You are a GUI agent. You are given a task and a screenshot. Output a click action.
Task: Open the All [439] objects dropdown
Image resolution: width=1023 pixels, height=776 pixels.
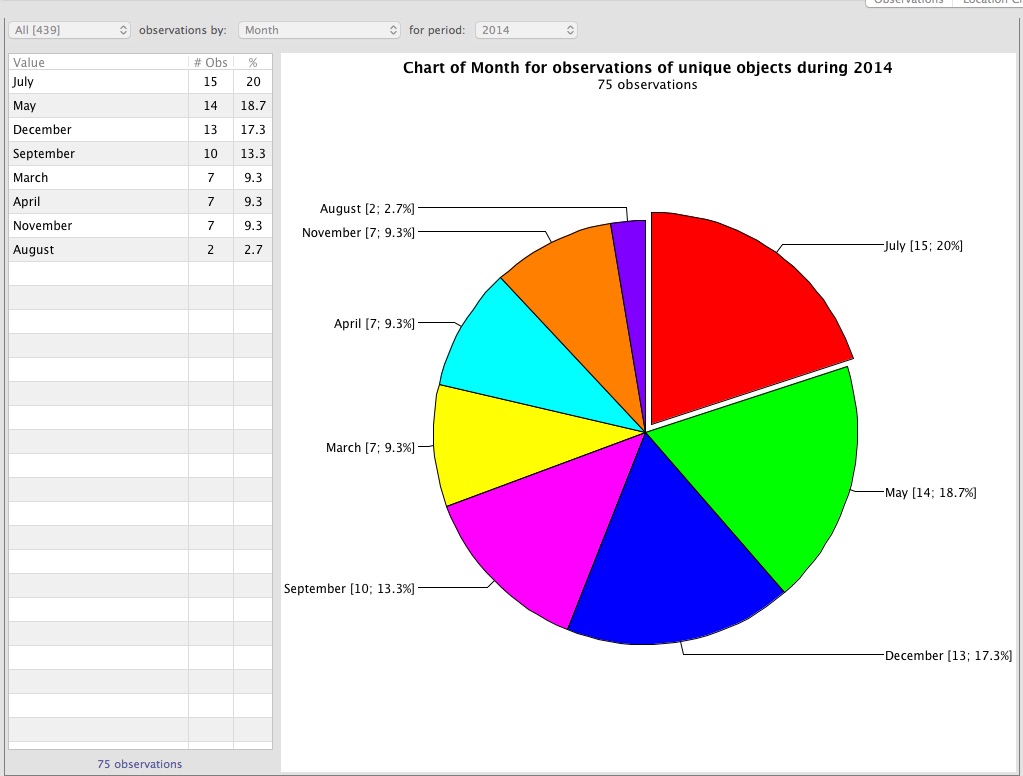click(x=70, y=30)
